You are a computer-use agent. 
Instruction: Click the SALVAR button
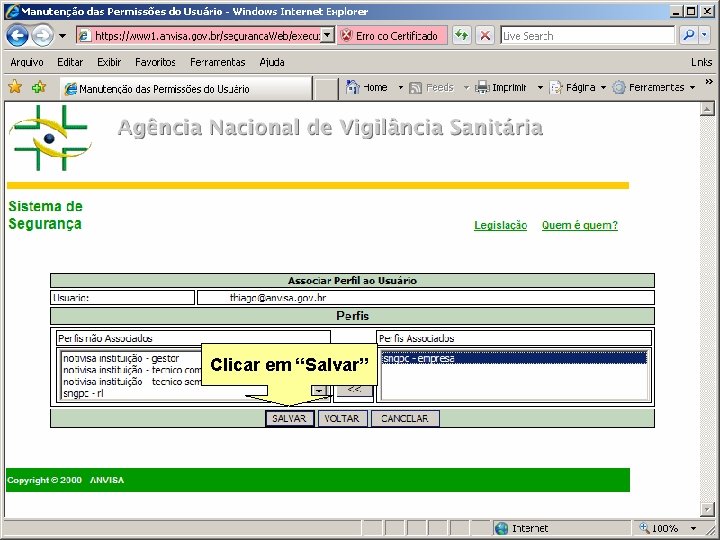click(289, 418)
